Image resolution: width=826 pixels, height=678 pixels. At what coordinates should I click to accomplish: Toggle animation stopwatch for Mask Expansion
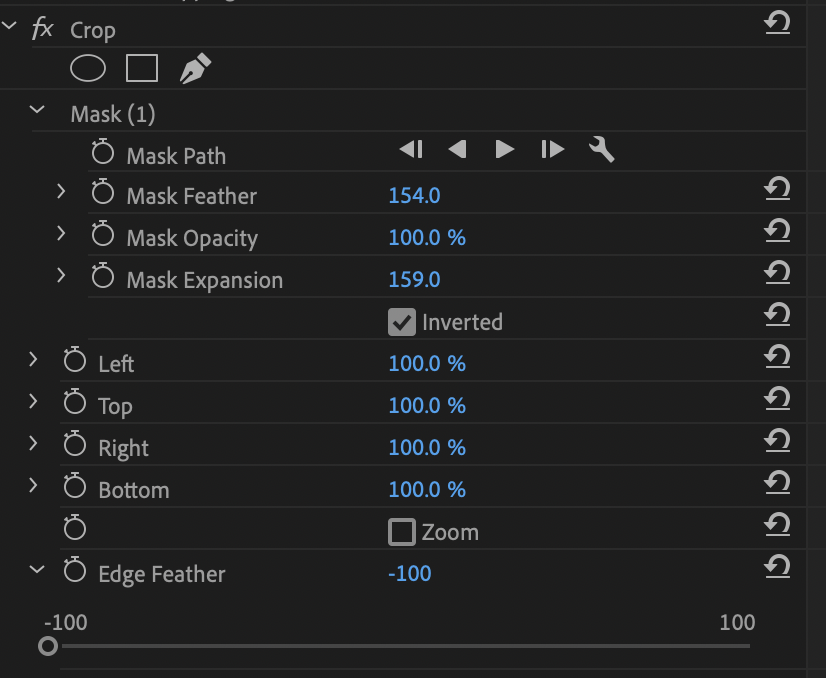pyautogui.click(x=103, y=276)
